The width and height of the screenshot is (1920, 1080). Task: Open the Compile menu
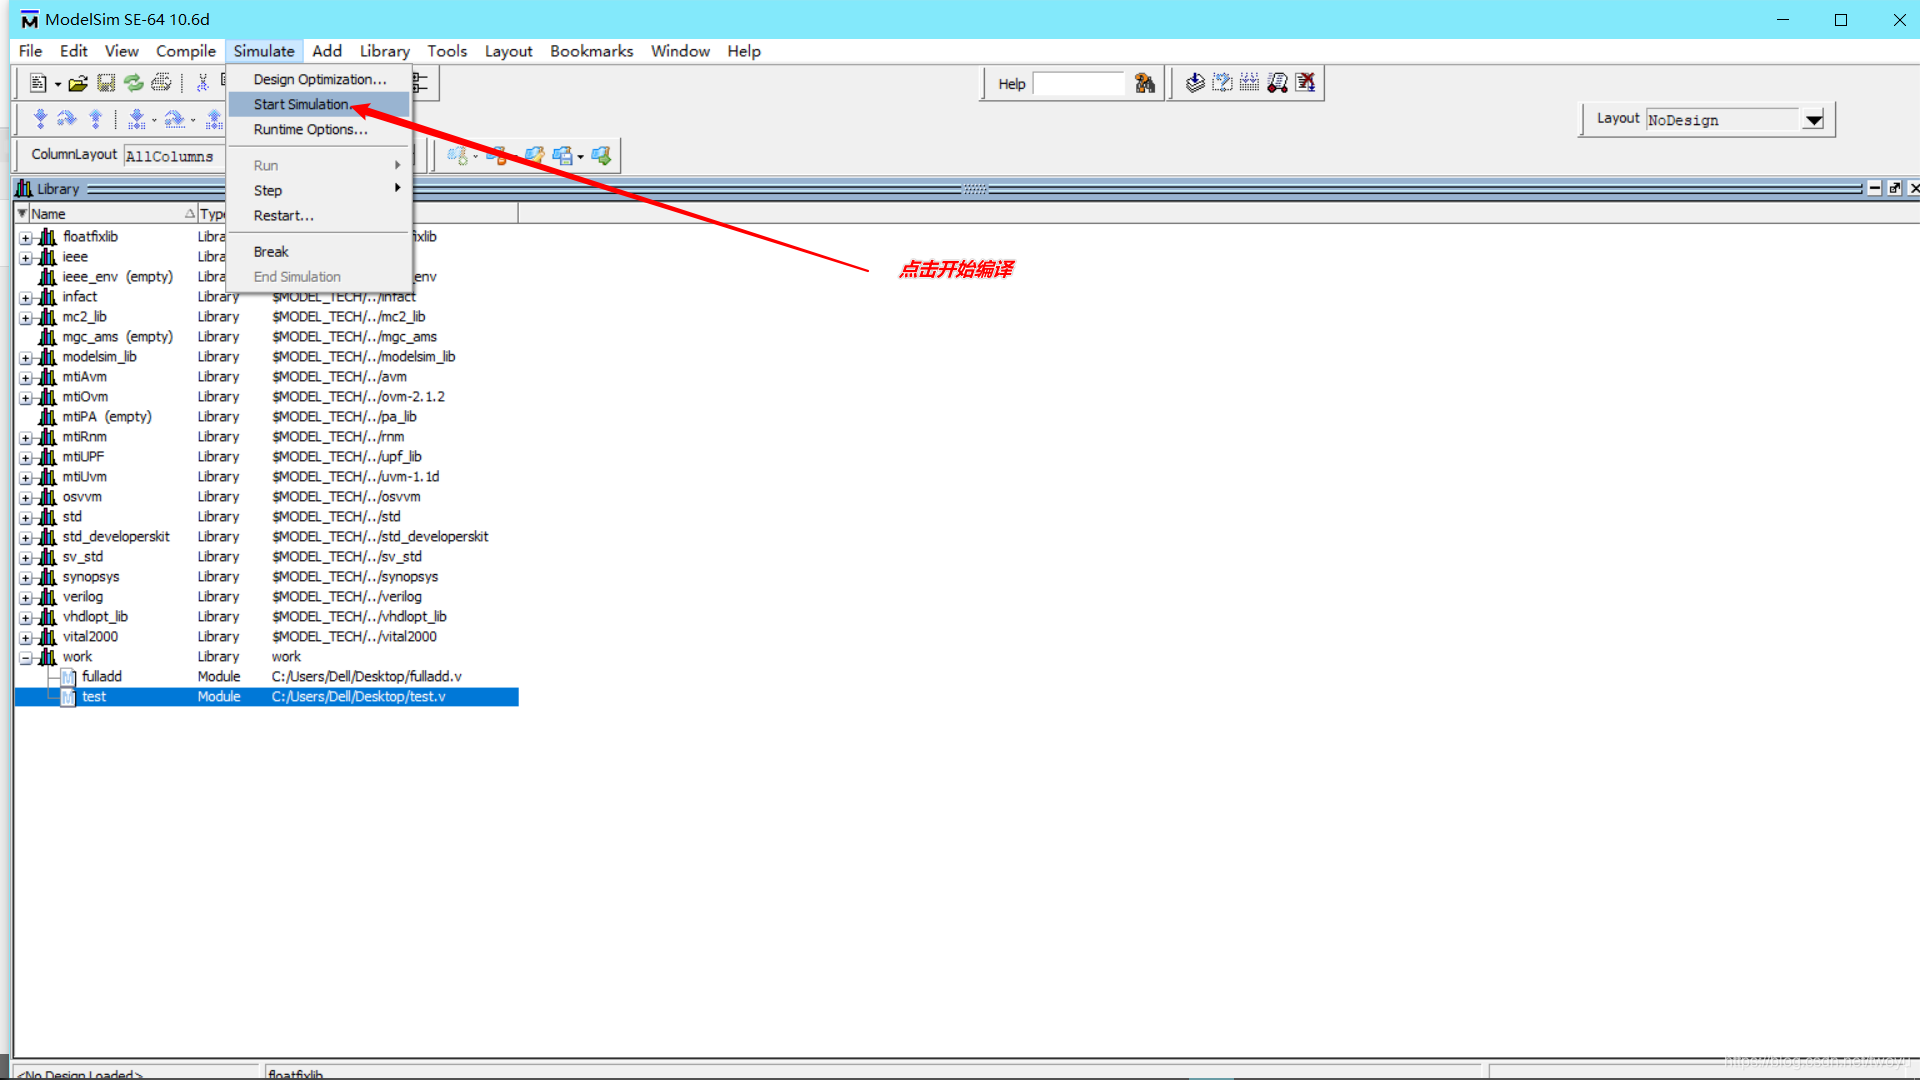pos(185,51)
